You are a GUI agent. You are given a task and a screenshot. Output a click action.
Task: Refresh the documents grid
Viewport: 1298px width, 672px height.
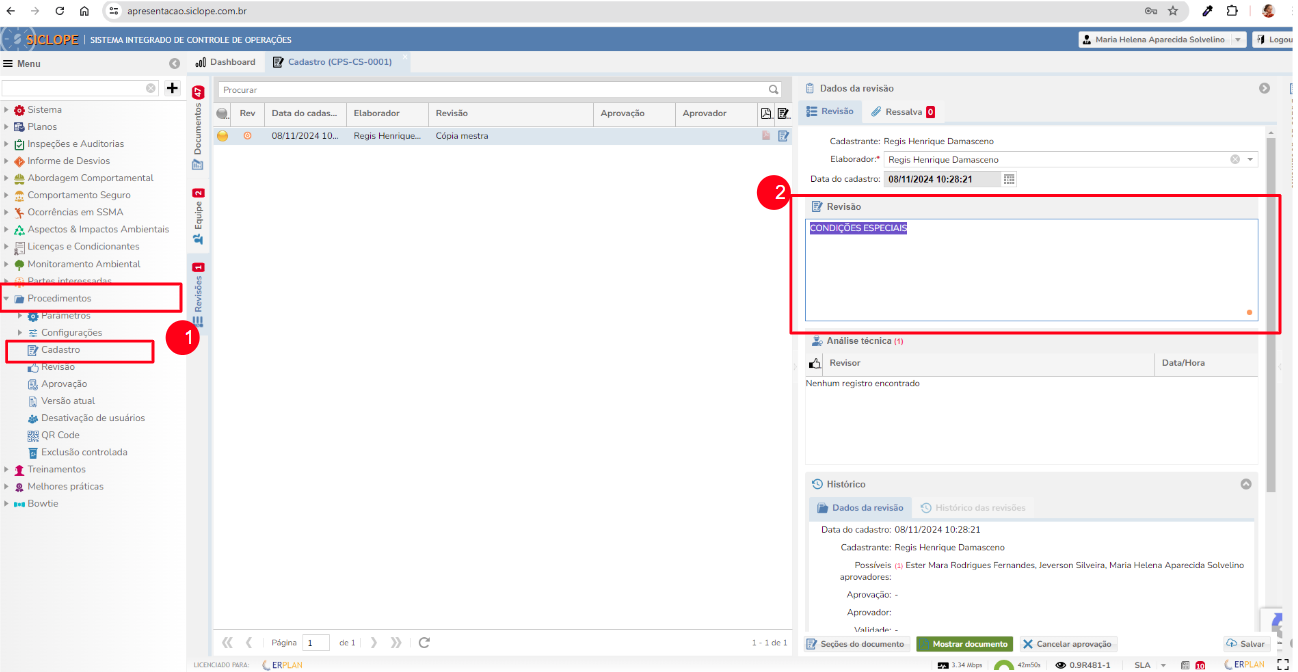[x=424, y=642]
